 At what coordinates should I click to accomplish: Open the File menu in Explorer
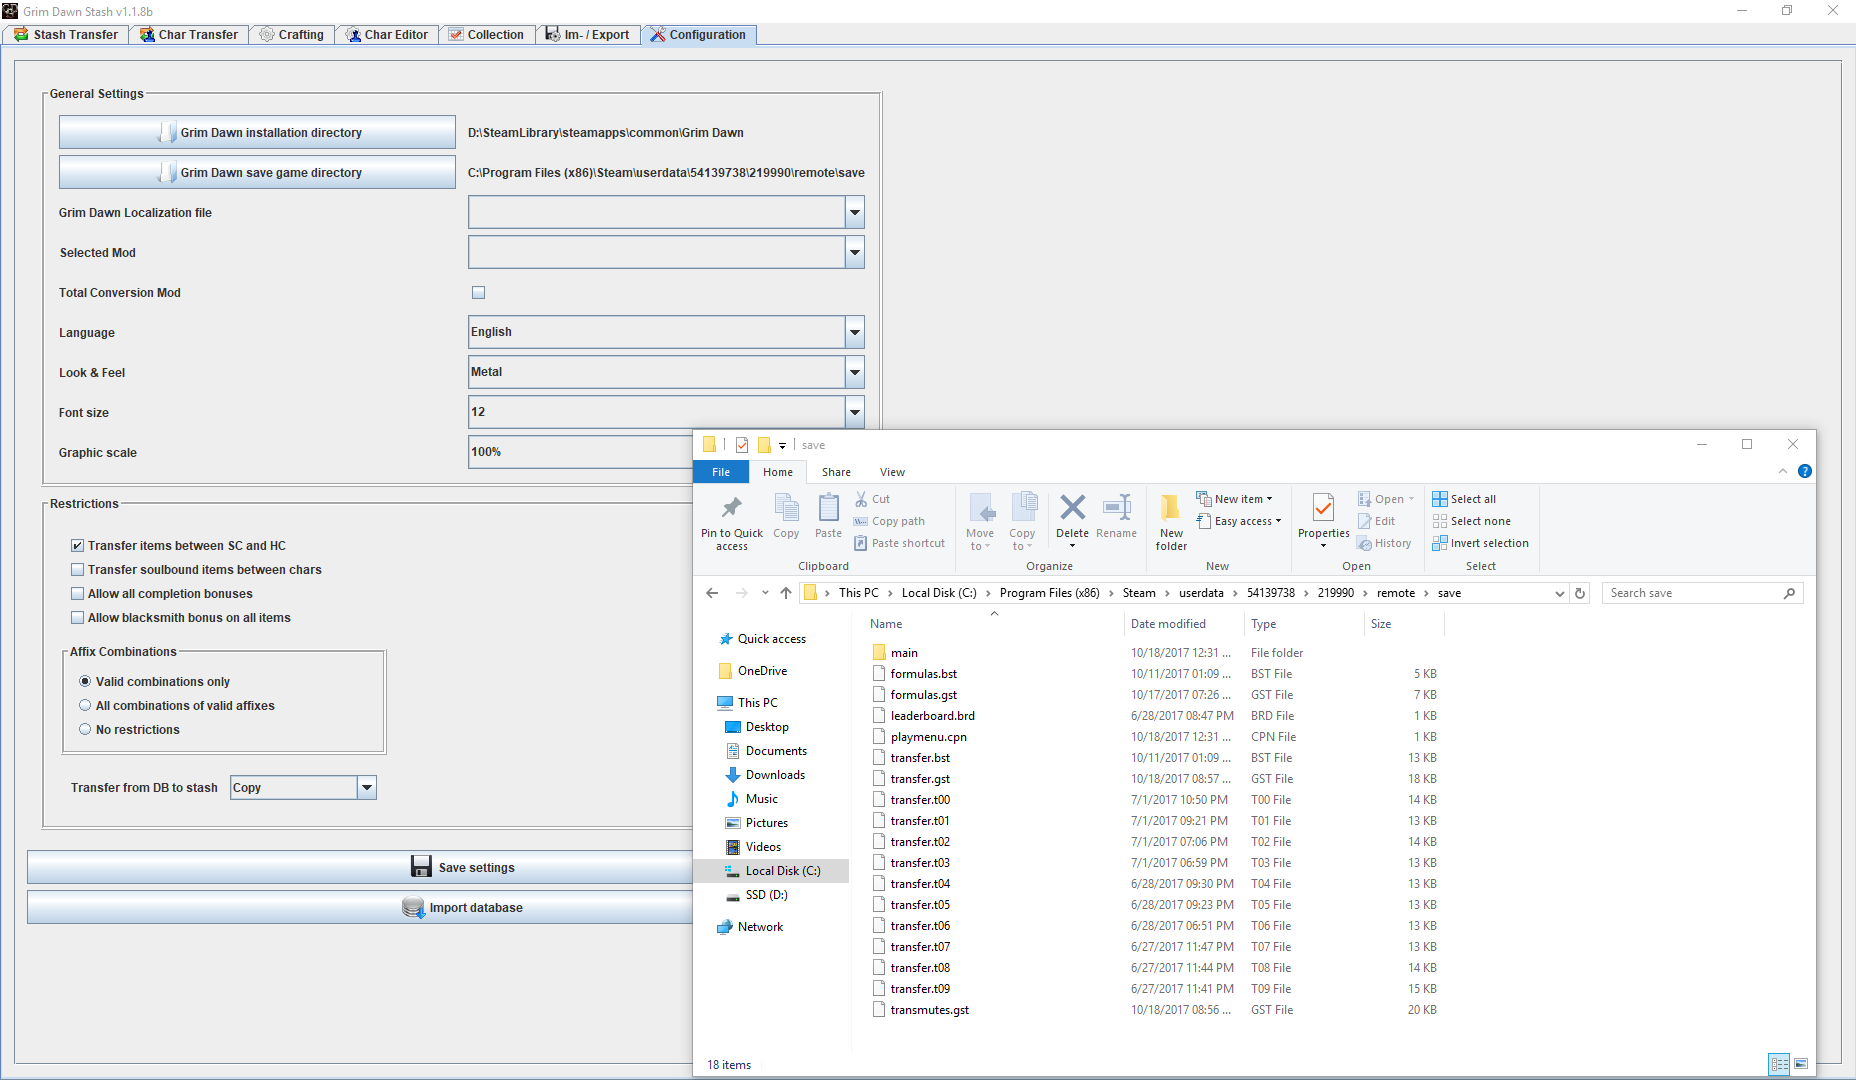pos(721,472)
